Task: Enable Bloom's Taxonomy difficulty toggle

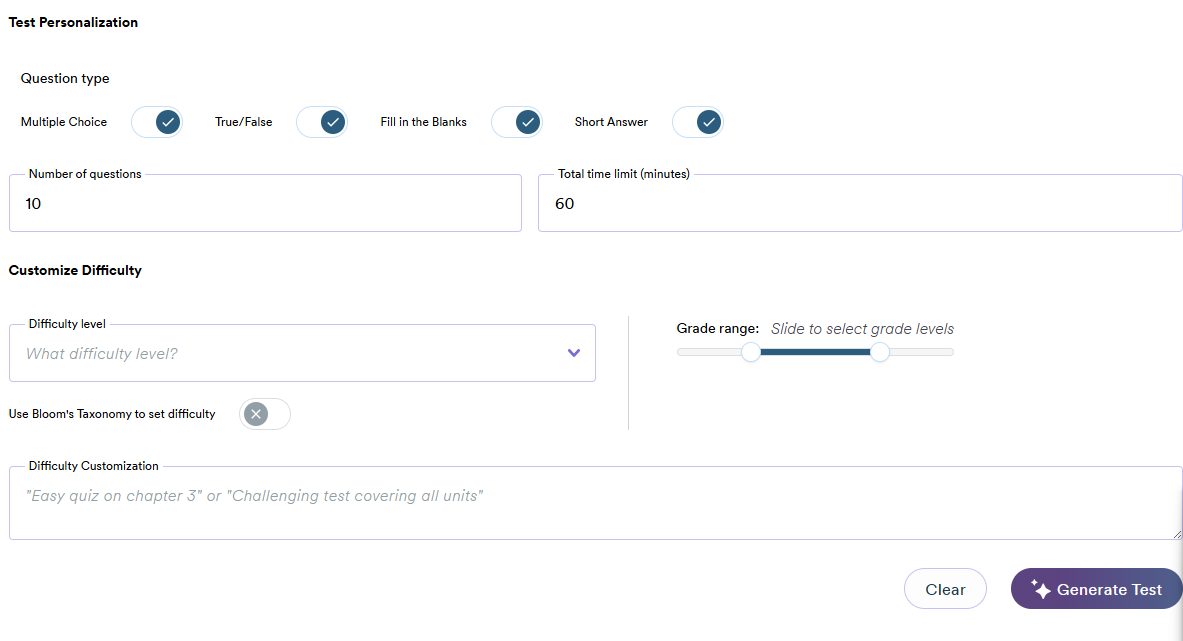Action: pos(265,414)
